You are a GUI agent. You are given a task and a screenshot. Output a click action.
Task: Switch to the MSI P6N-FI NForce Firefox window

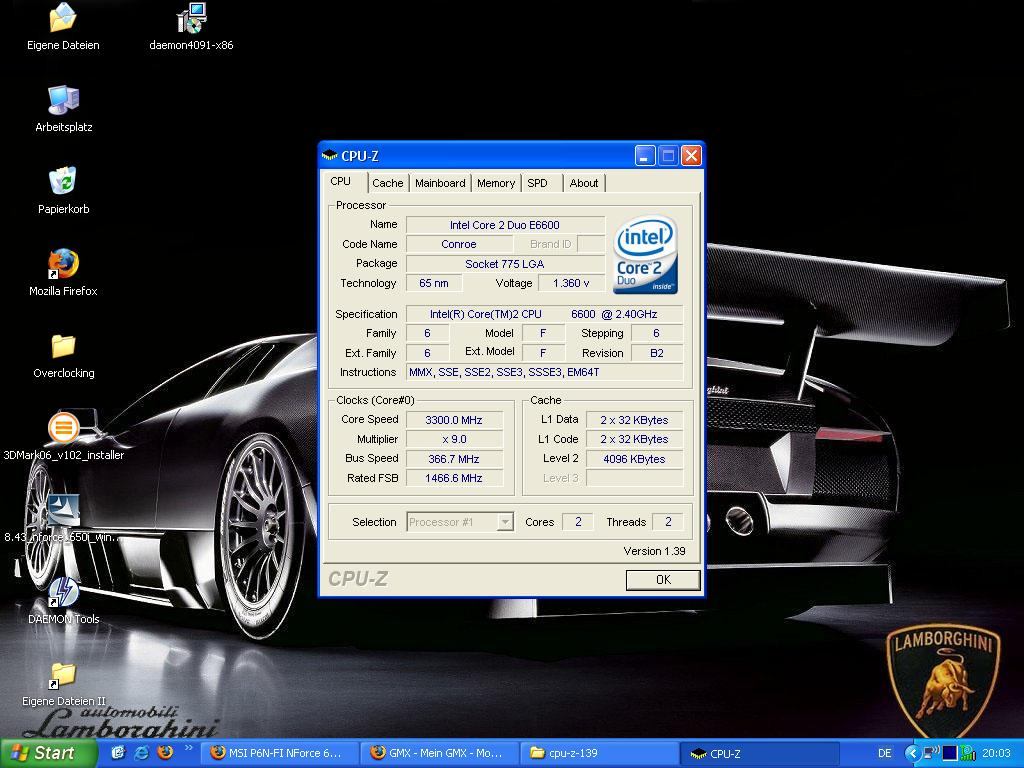278,753
